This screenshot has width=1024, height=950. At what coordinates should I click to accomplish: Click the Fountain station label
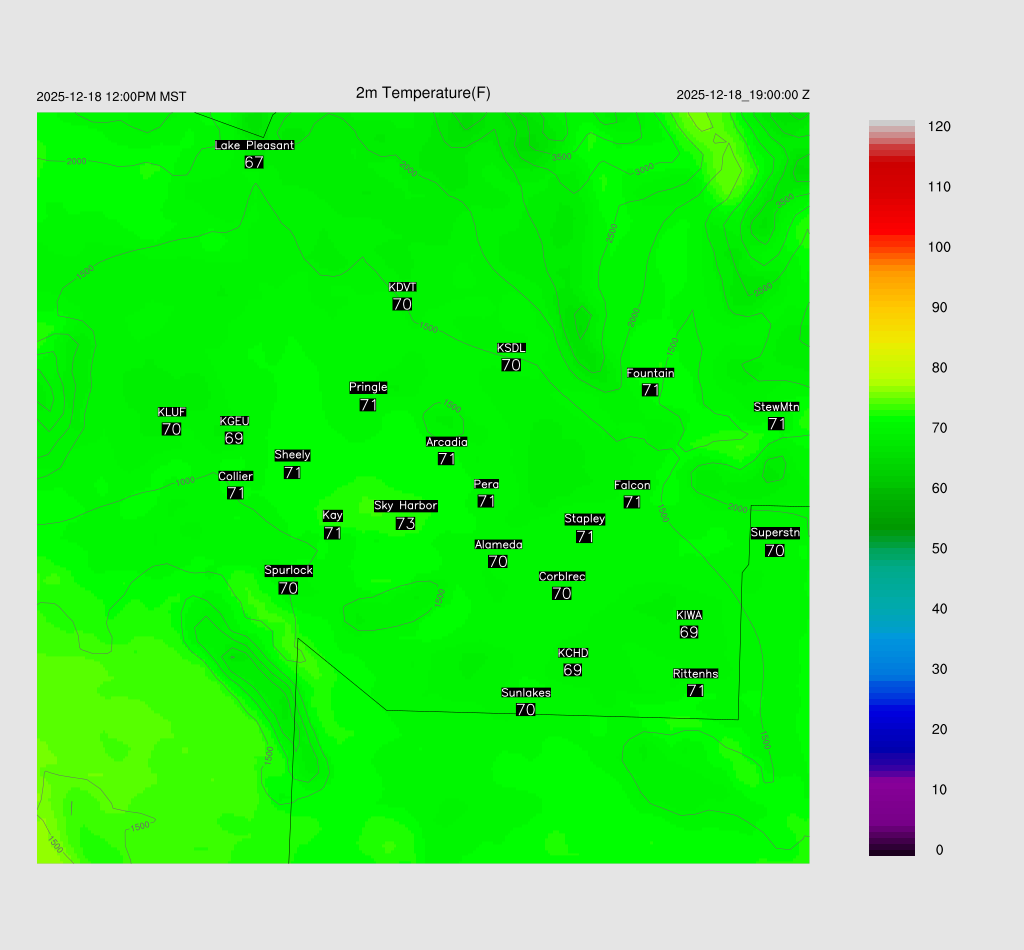(650, 373)
